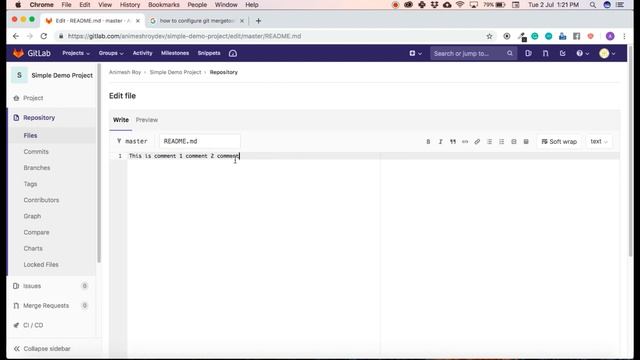The height and width of the screenshot is (360, 640).
Task: Open Tags under Repository
Action: (x=30, y=184)
